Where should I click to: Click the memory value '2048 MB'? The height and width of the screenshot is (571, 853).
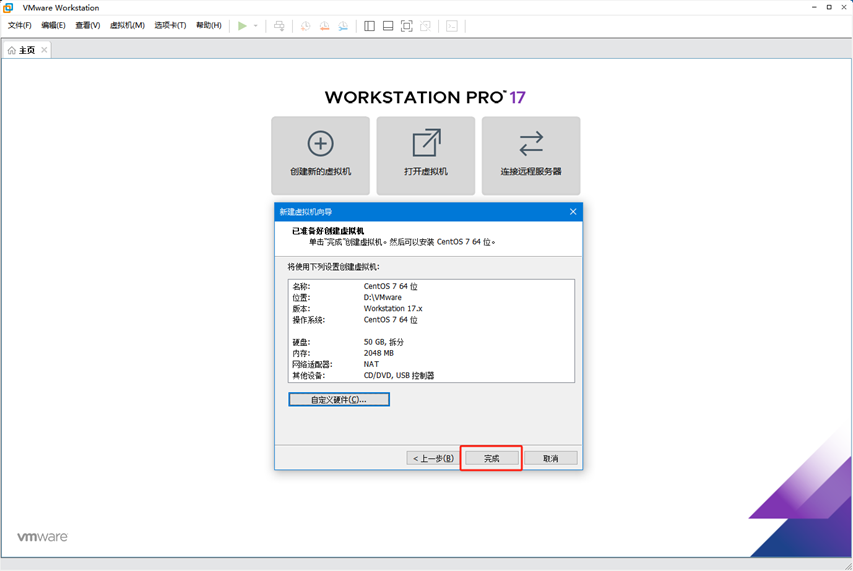coord(379,353)
